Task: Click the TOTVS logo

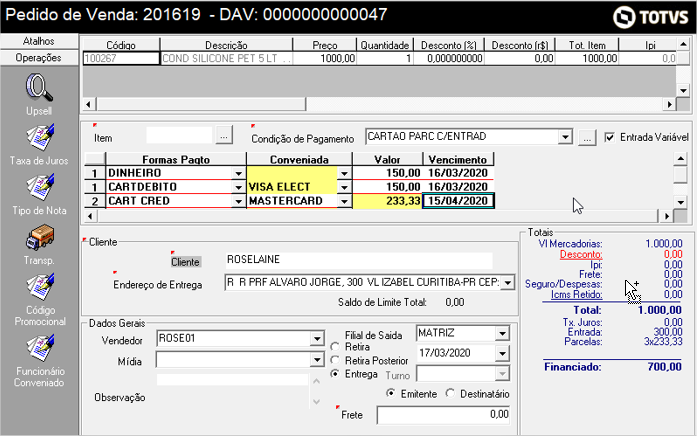Action: (x=650, y=17)
